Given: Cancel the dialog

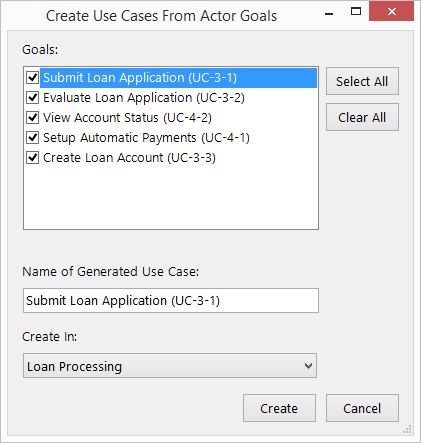Looking at the screenshot, I should coord(362,408).
